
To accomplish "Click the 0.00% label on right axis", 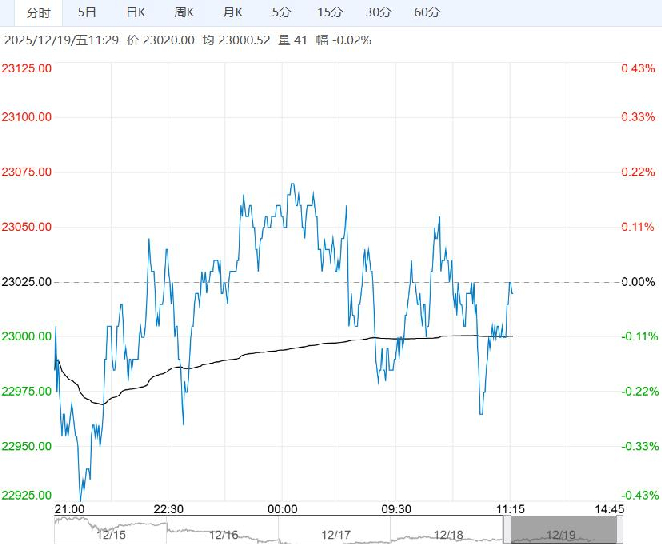I will point(637,282).
